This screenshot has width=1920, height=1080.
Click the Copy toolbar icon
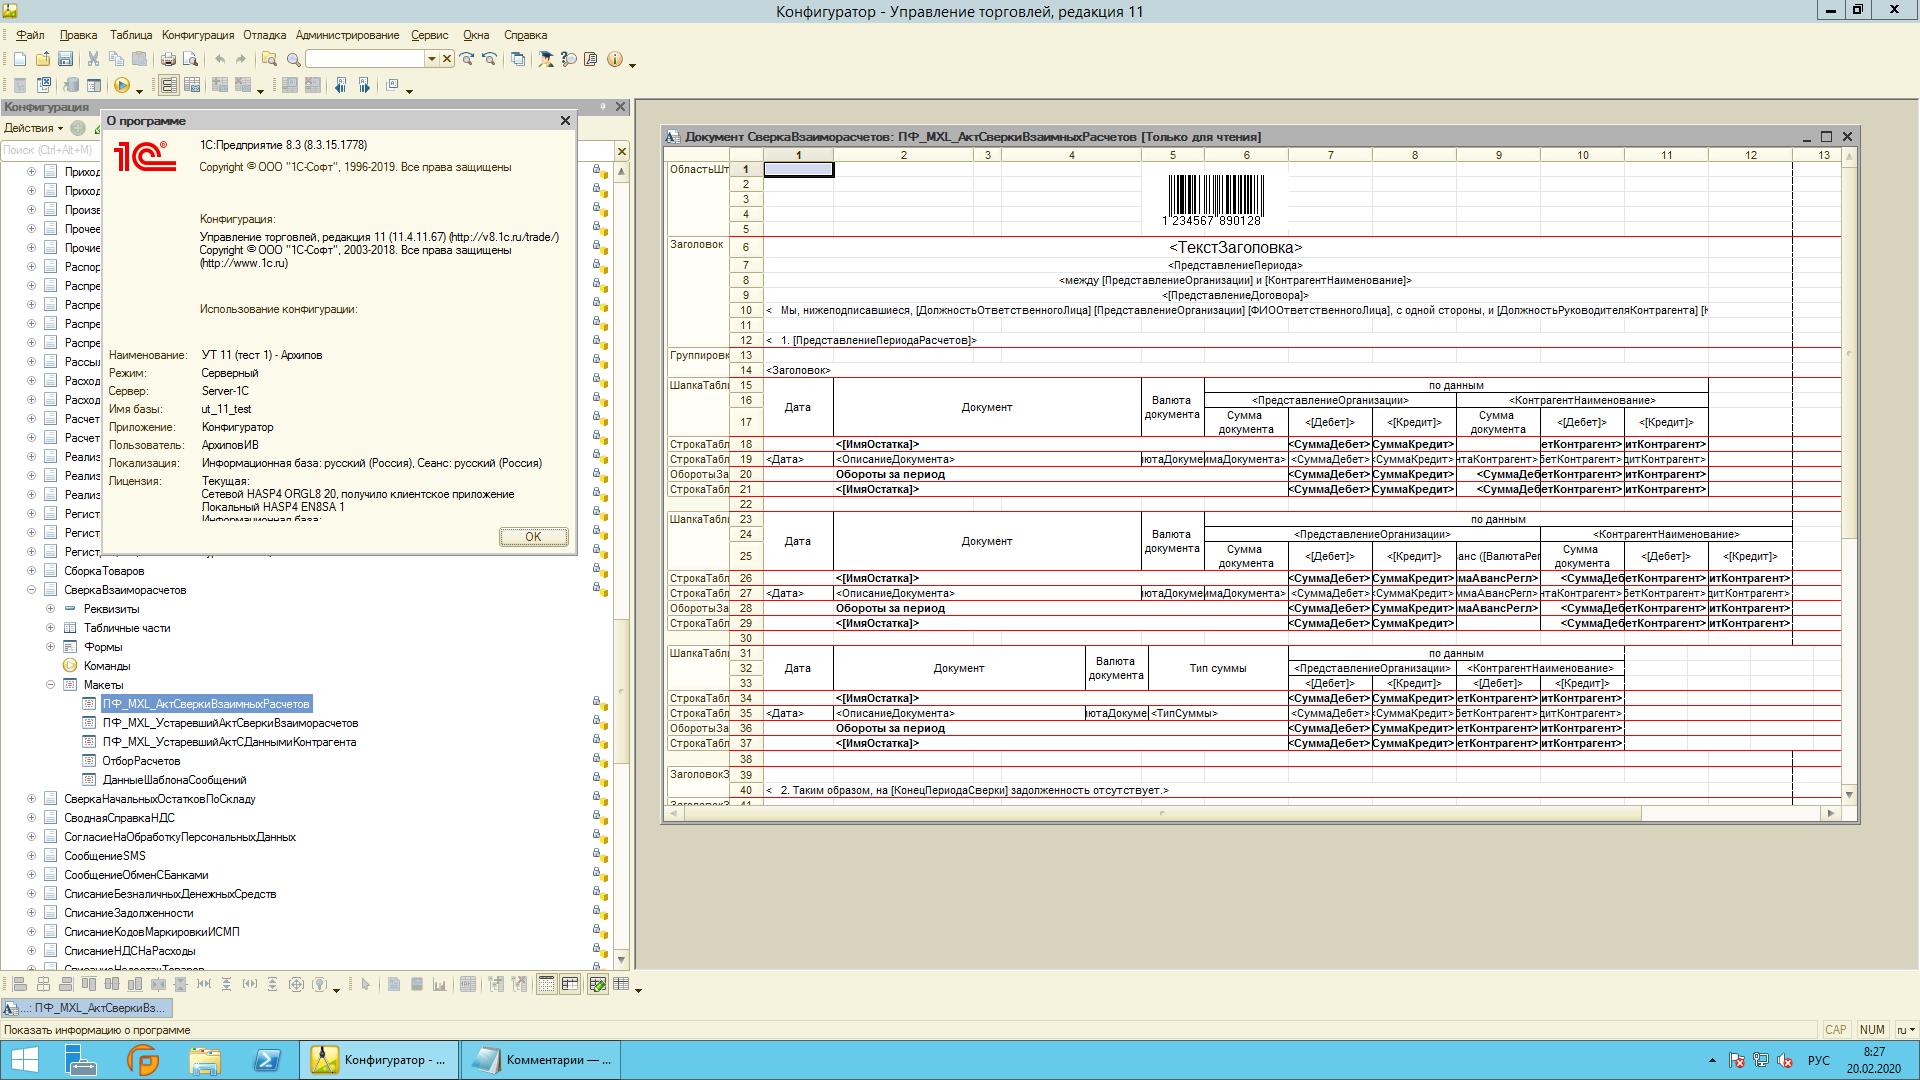click(x=116, y=59)
